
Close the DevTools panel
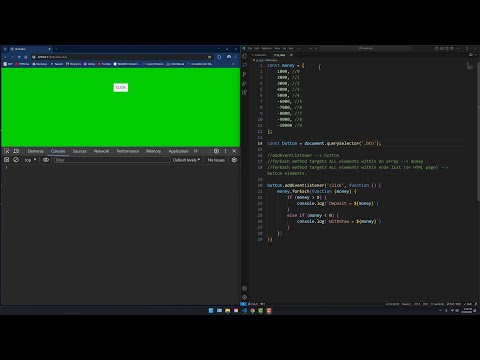tap(234, 151)
